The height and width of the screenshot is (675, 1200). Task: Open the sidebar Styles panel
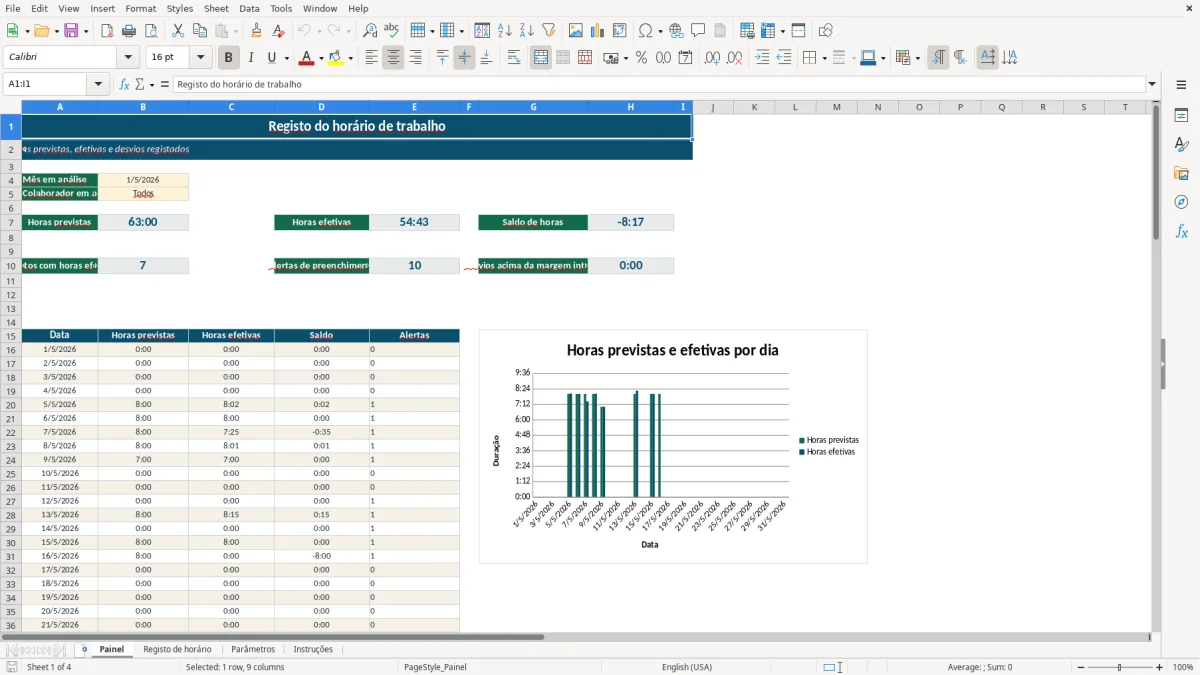[1181, 144]
